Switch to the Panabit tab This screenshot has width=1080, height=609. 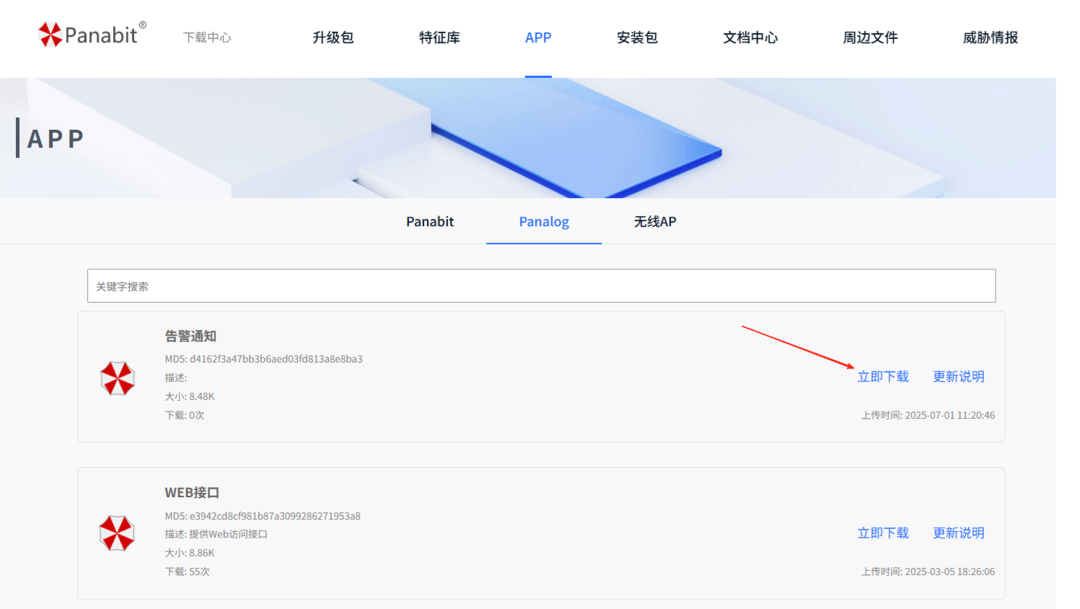pyautogui.click(x=430, y=221)
